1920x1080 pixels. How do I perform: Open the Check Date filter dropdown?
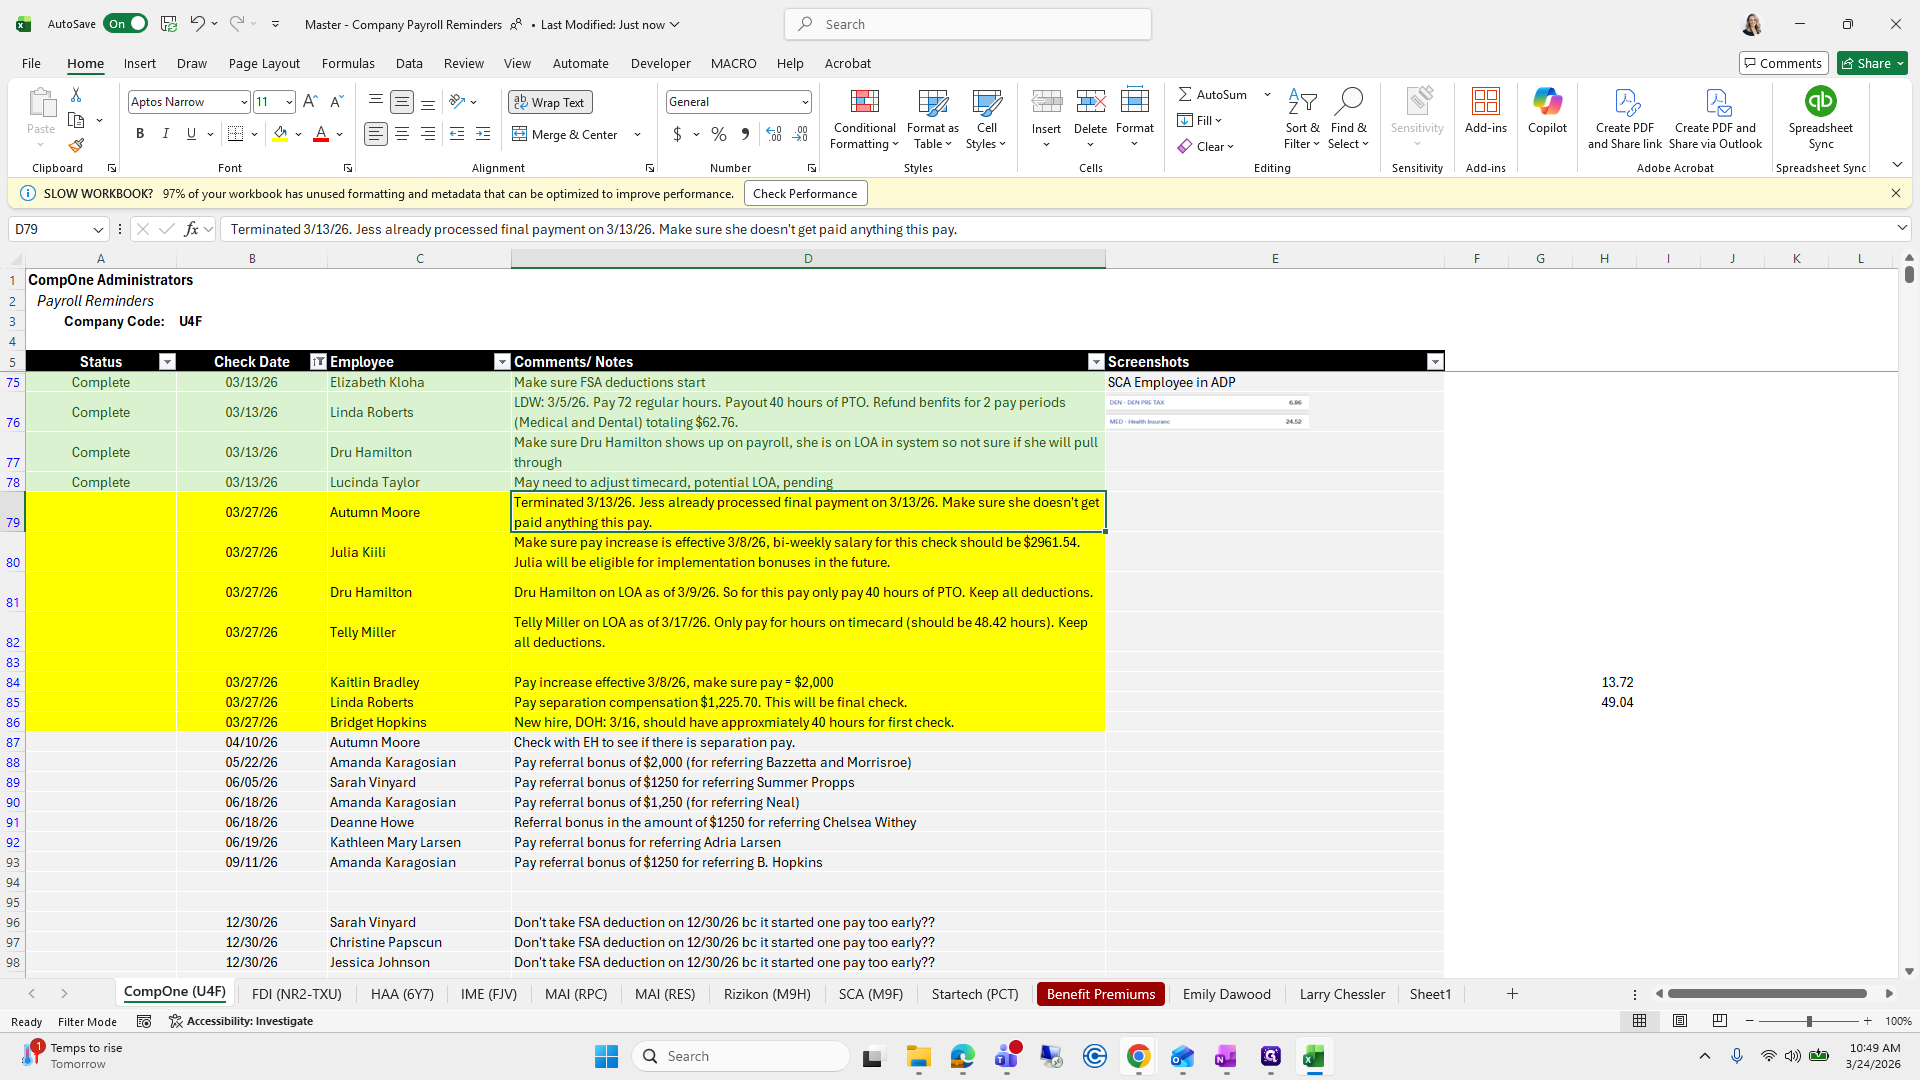click(x=318, y=362)
